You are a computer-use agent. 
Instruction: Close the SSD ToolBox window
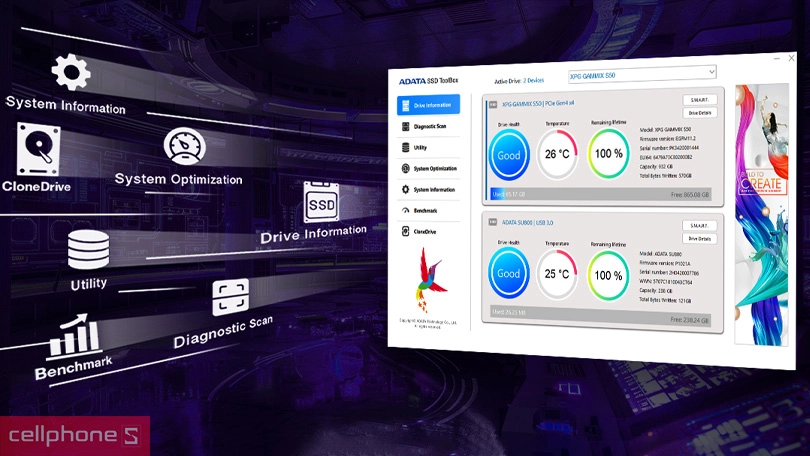coord(791,58)
